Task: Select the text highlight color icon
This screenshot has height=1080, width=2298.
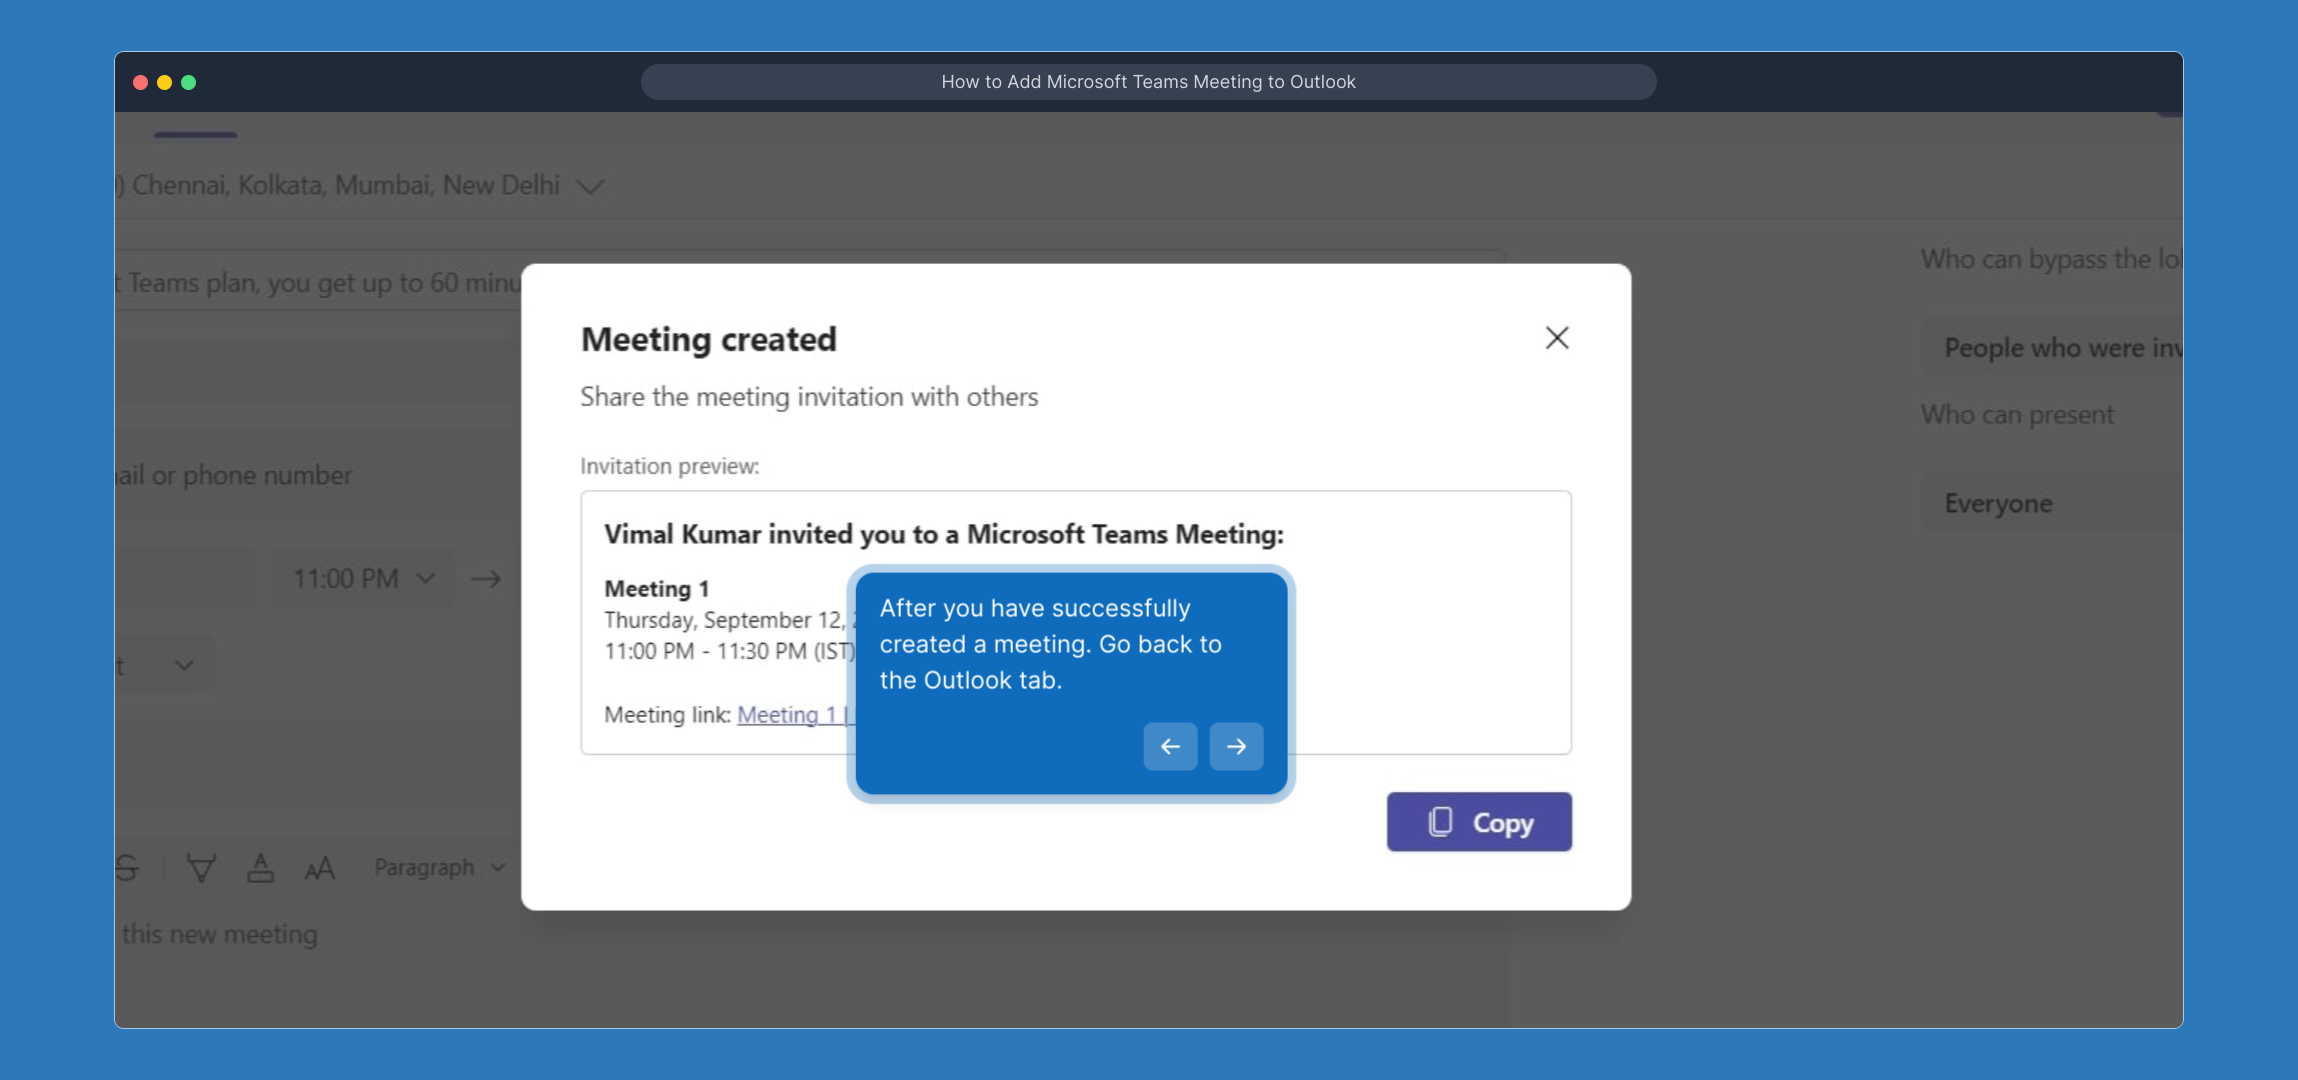Action: [x=201, y=868]
